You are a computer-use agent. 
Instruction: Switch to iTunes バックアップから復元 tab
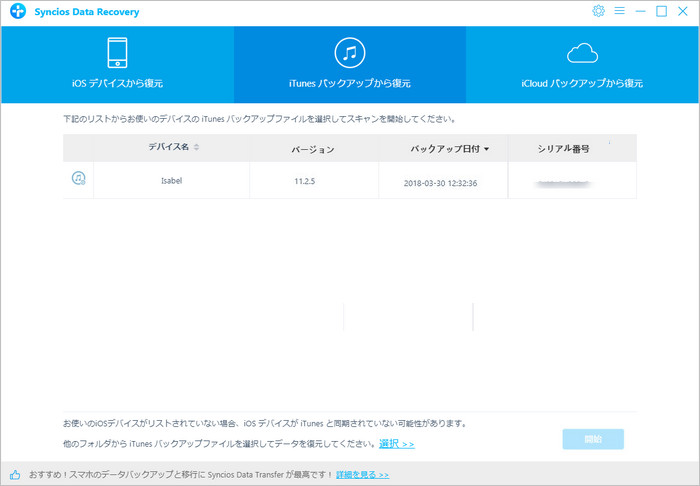pos(350,65)
